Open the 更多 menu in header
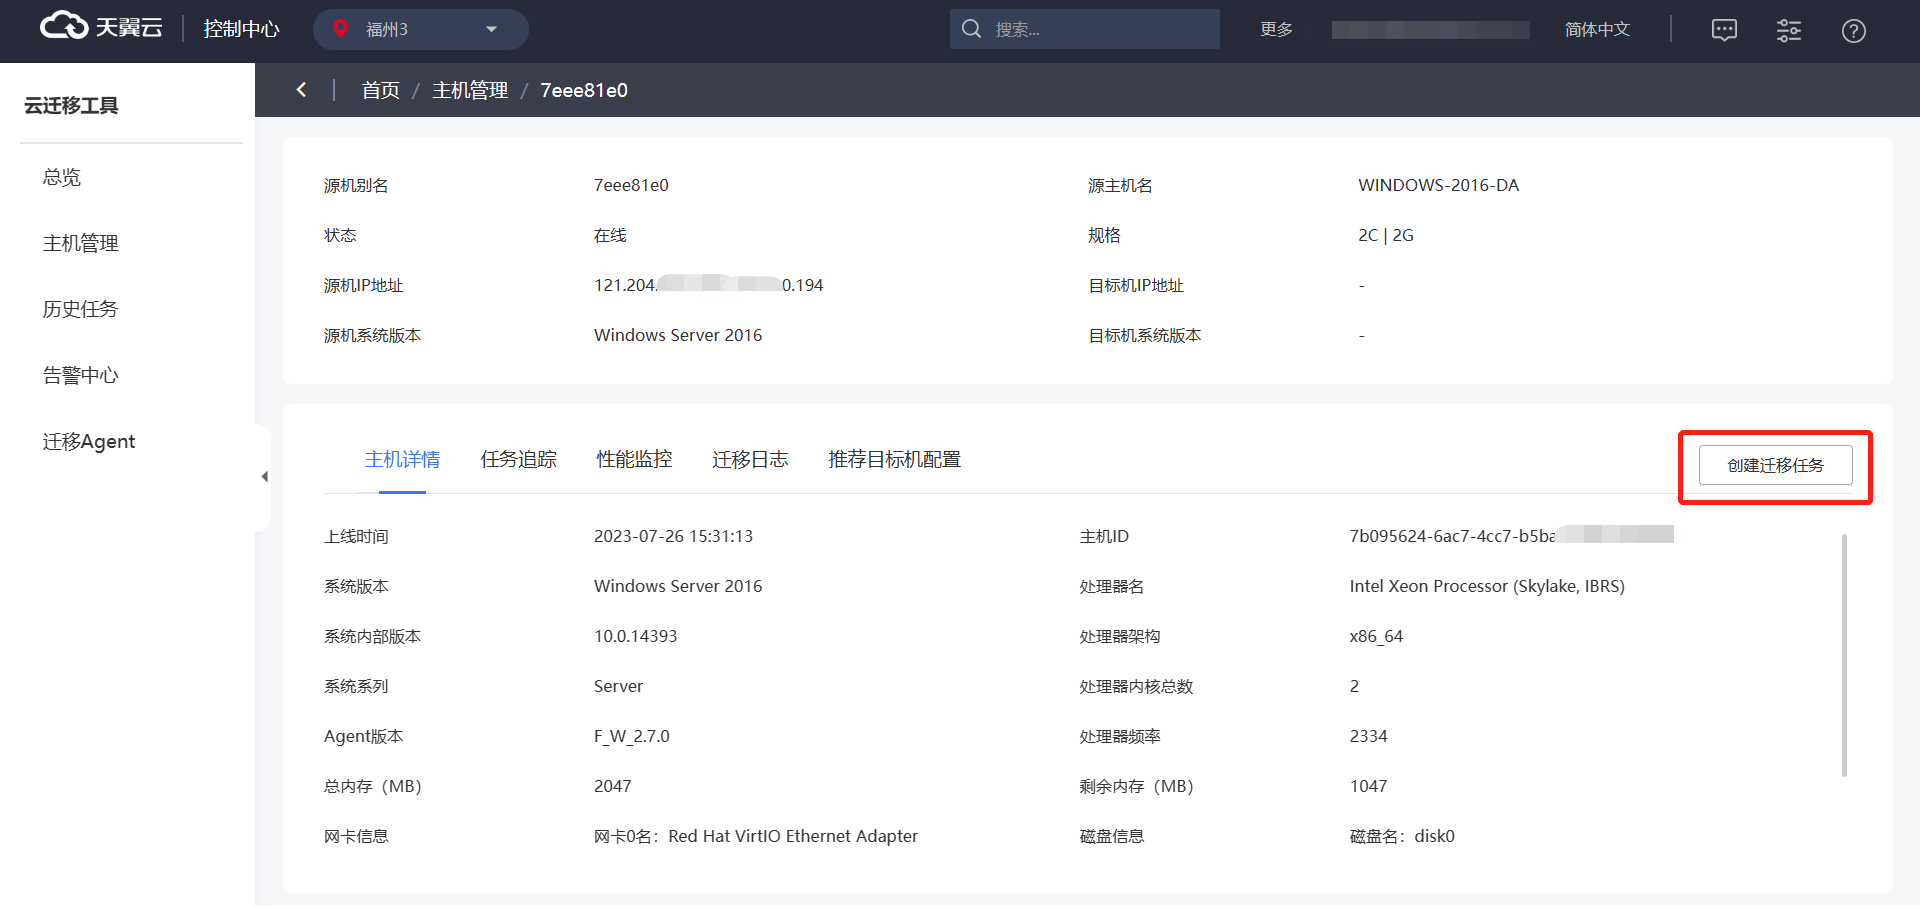The height and width of the screenshot is (907, 1922). click(1276, 29)
